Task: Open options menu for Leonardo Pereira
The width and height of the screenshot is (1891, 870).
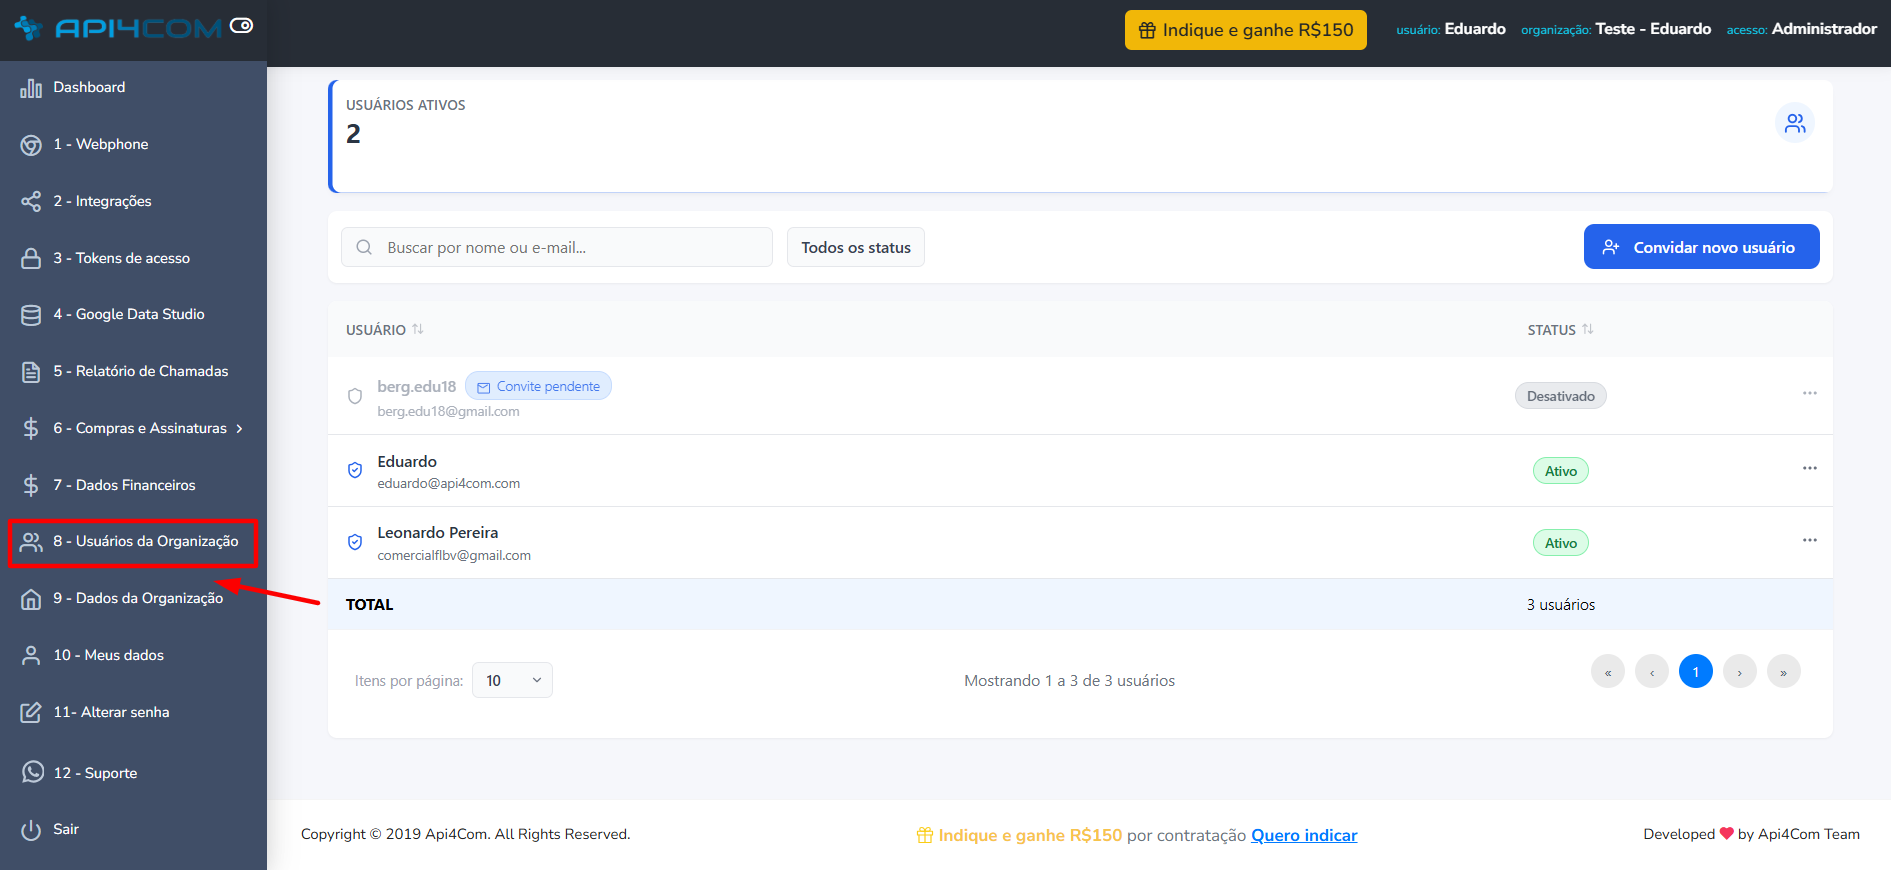Action: click(x=1809, y=540)
